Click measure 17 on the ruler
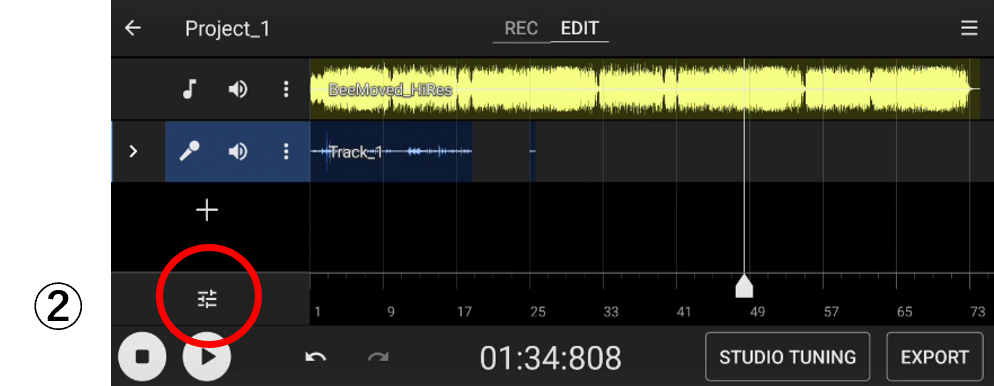 tap(464, 312)
